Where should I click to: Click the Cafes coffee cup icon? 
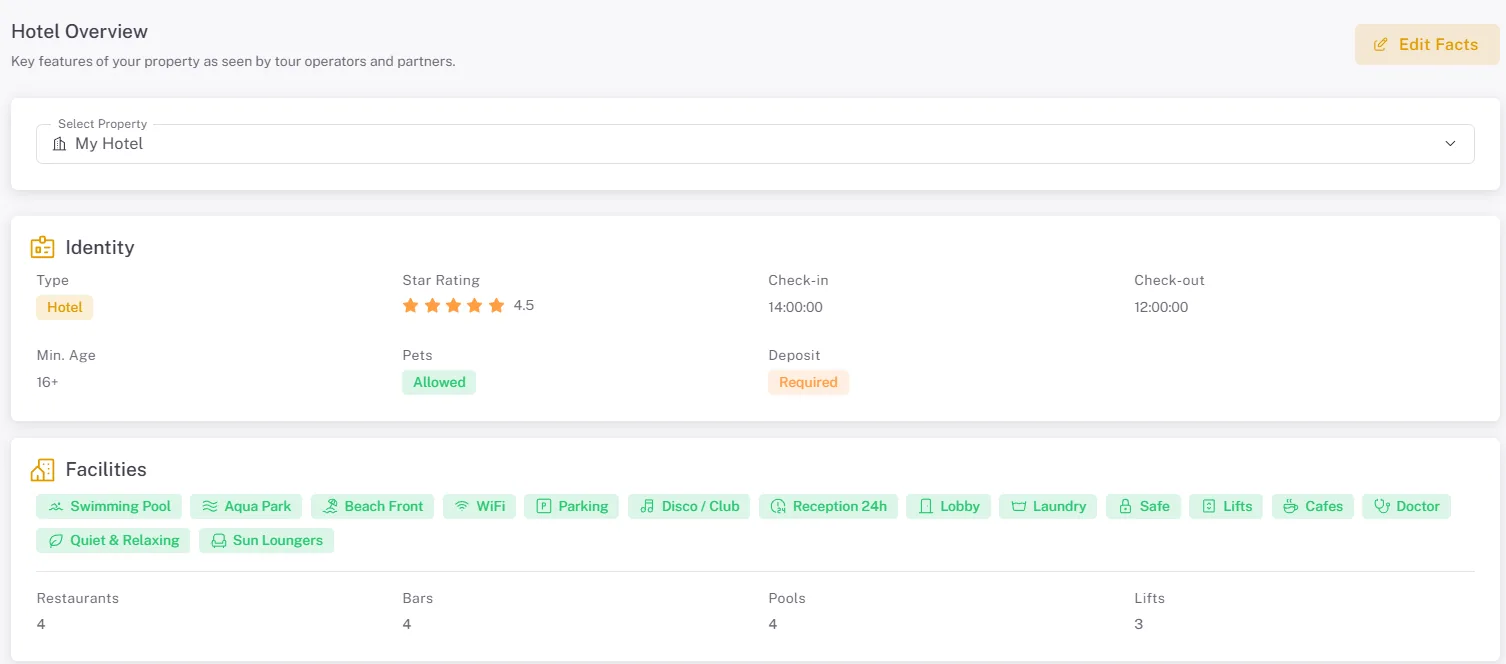coord(1291,507)
